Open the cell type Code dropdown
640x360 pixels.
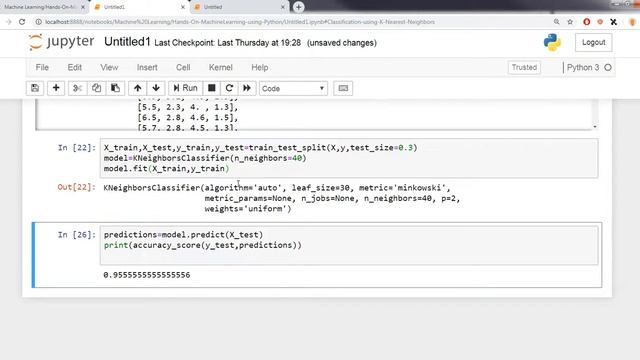tap(293, 89)
